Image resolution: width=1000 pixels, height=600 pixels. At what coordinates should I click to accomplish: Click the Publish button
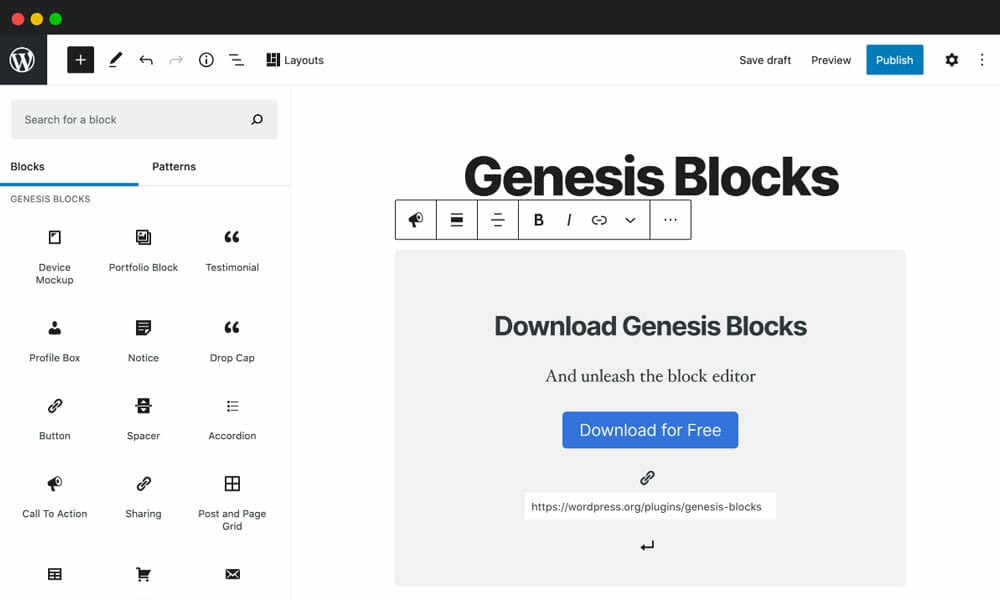point(894,60)
